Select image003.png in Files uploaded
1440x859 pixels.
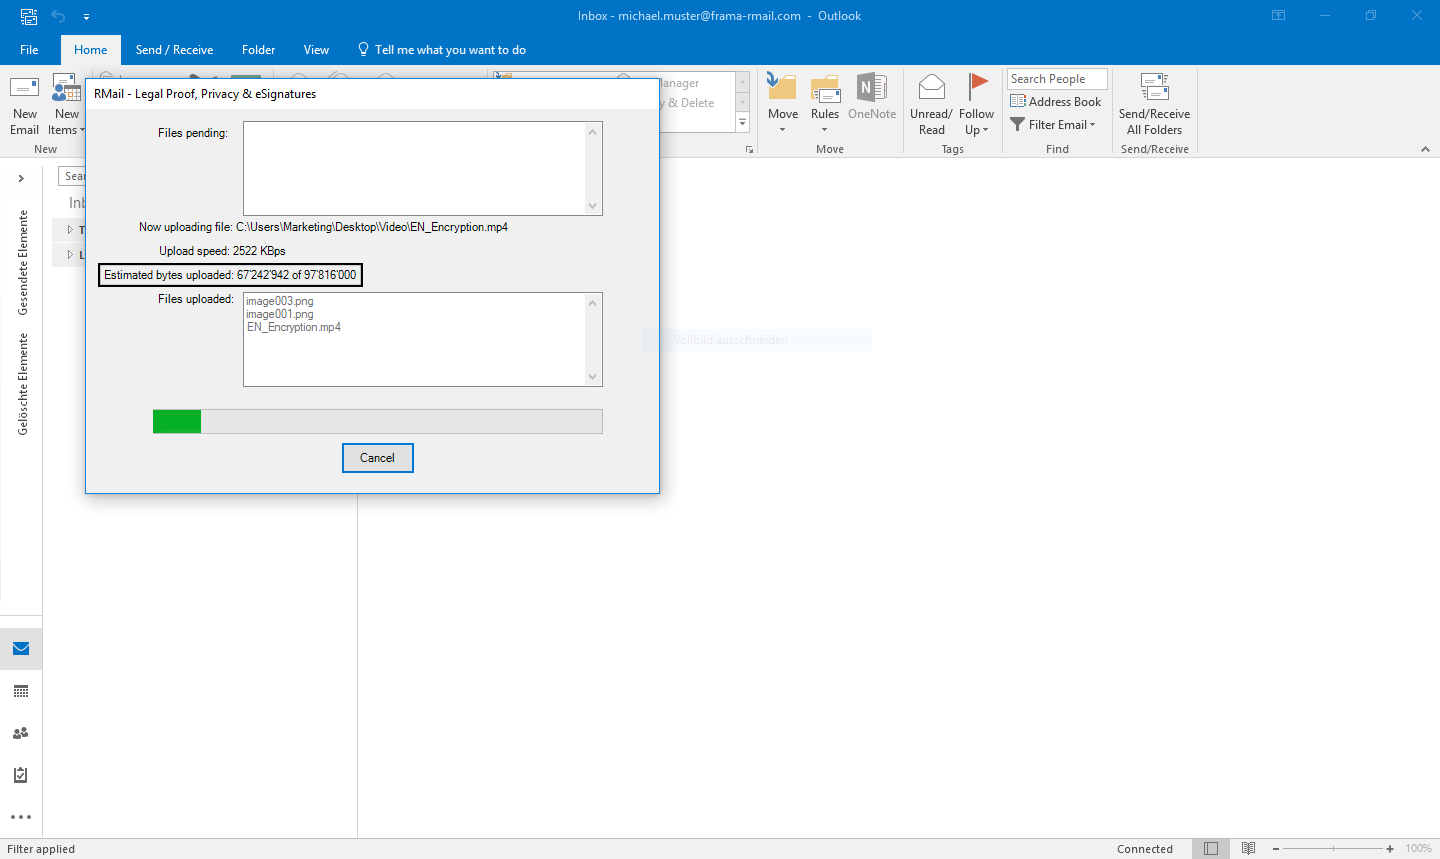[280, 301]
